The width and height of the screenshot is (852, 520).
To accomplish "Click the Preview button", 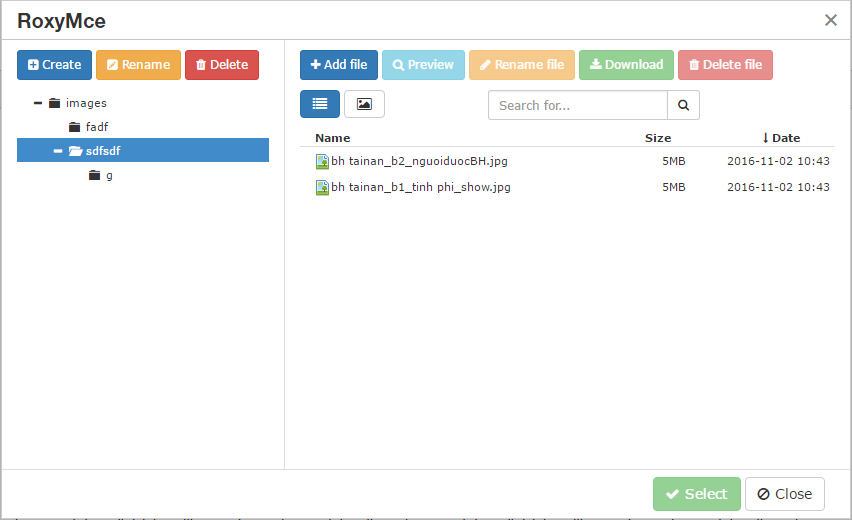I will (x=423, y=65).
